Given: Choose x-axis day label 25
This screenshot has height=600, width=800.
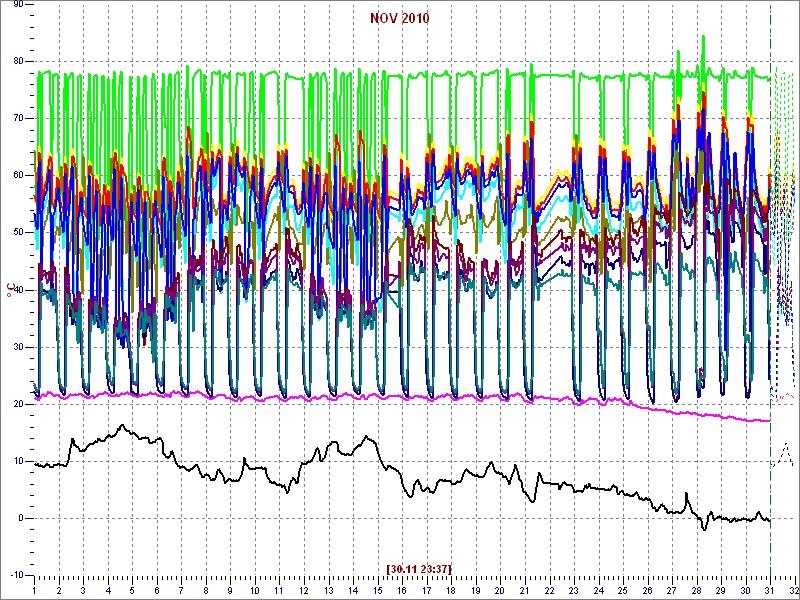Looking at the screenshot, I should tap(623, 590).
